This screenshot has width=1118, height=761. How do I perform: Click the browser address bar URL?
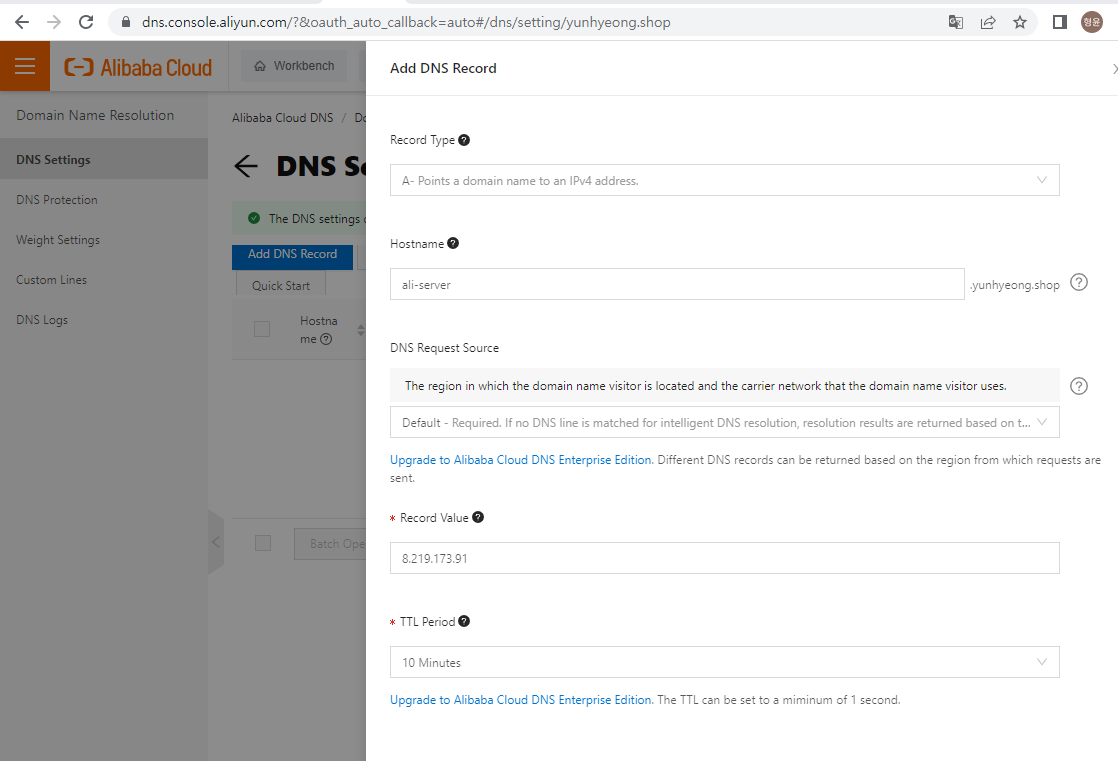tap(406, 22)
